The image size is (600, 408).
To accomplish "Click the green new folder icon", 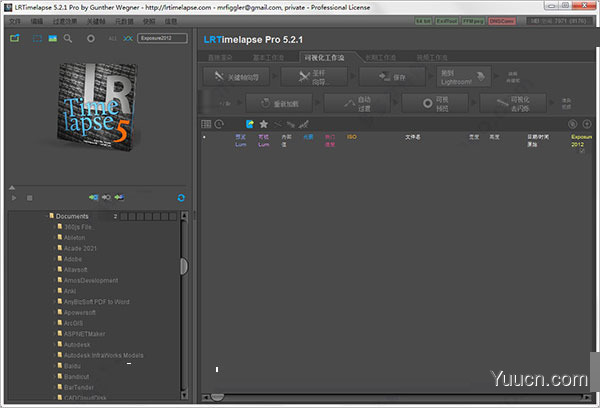I will [15, 38].
